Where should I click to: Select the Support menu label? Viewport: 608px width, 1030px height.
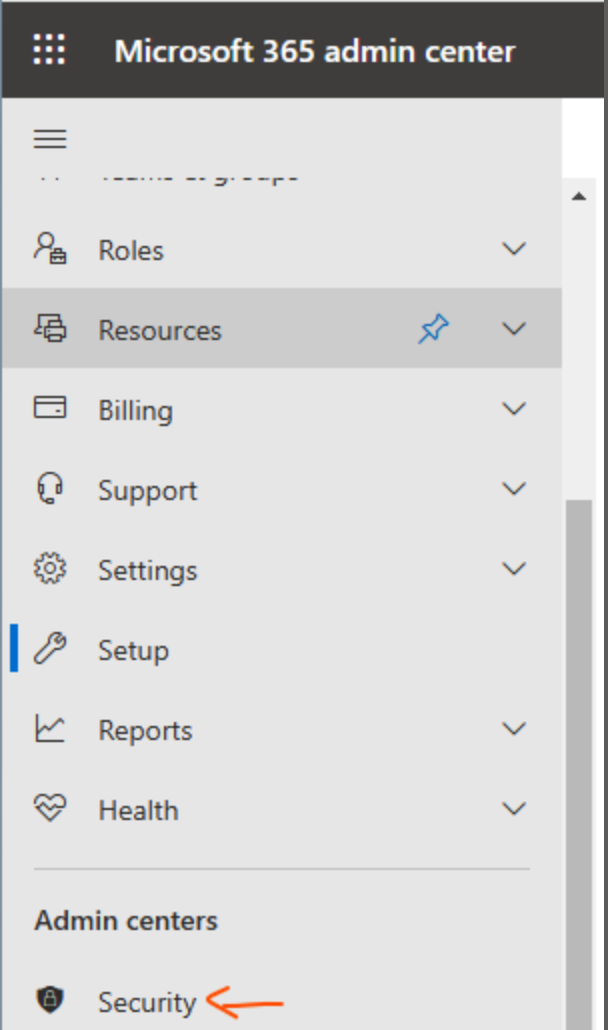click(147, 490)
